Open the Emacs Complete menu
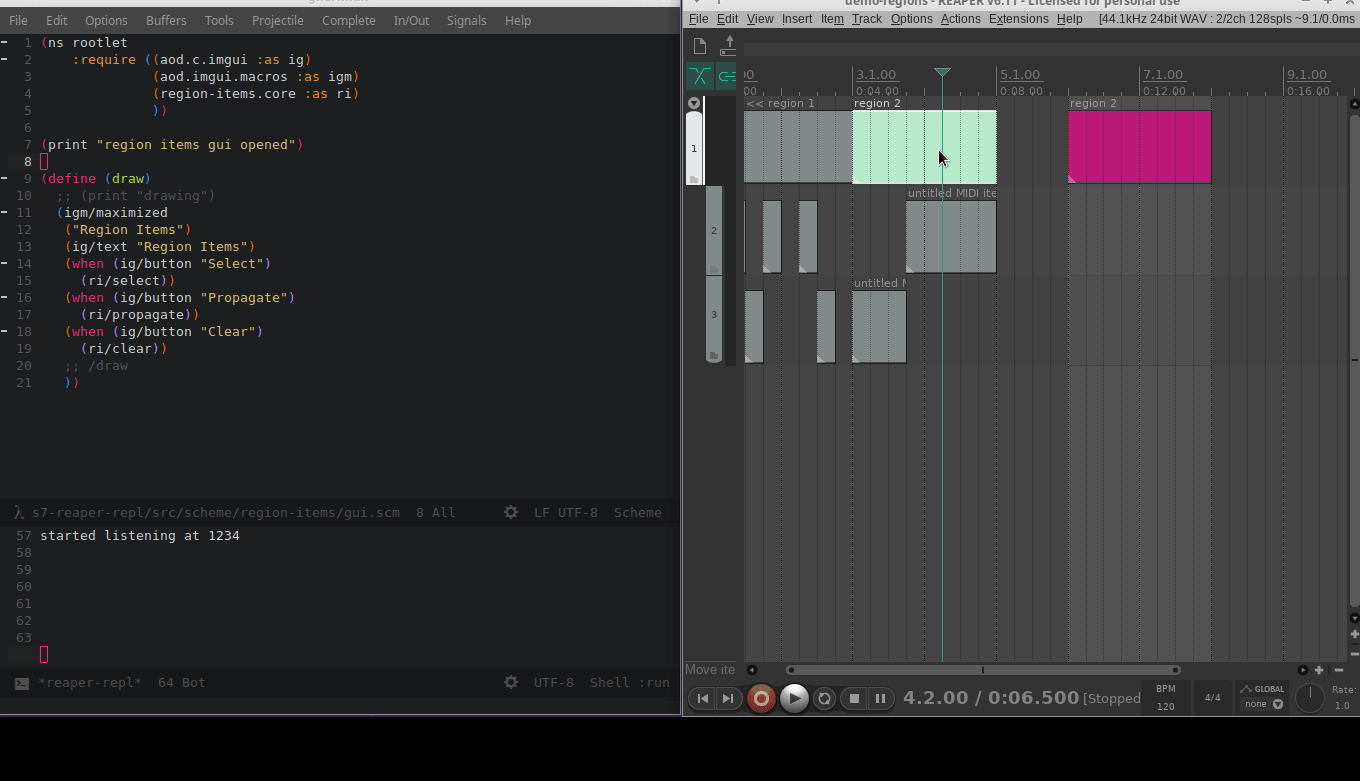Image resolution: width=1360 pixels, height=781 pixels. [349, 20]
